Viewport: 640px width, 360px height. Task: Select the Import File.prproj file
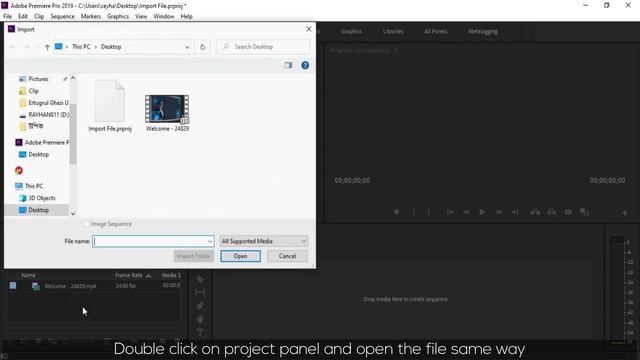click(110, 106)
